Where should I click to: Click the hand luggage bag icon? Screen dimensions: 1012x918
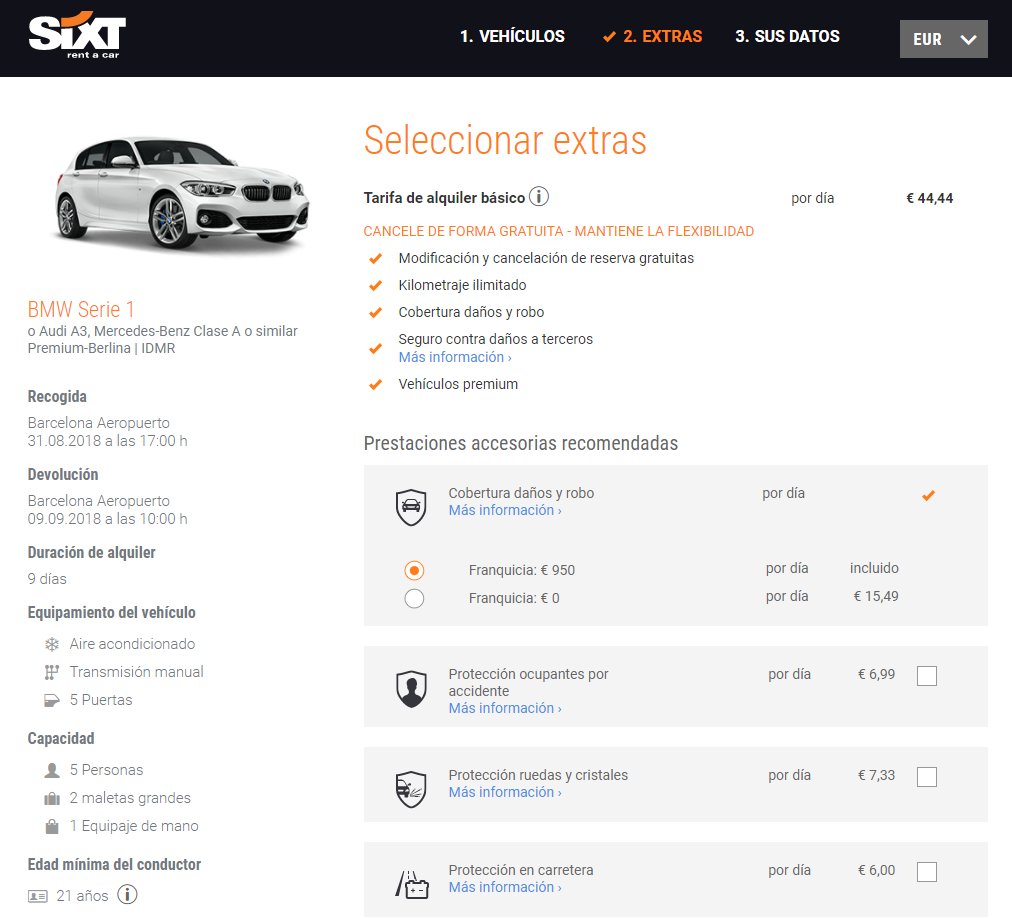(52, 826)
